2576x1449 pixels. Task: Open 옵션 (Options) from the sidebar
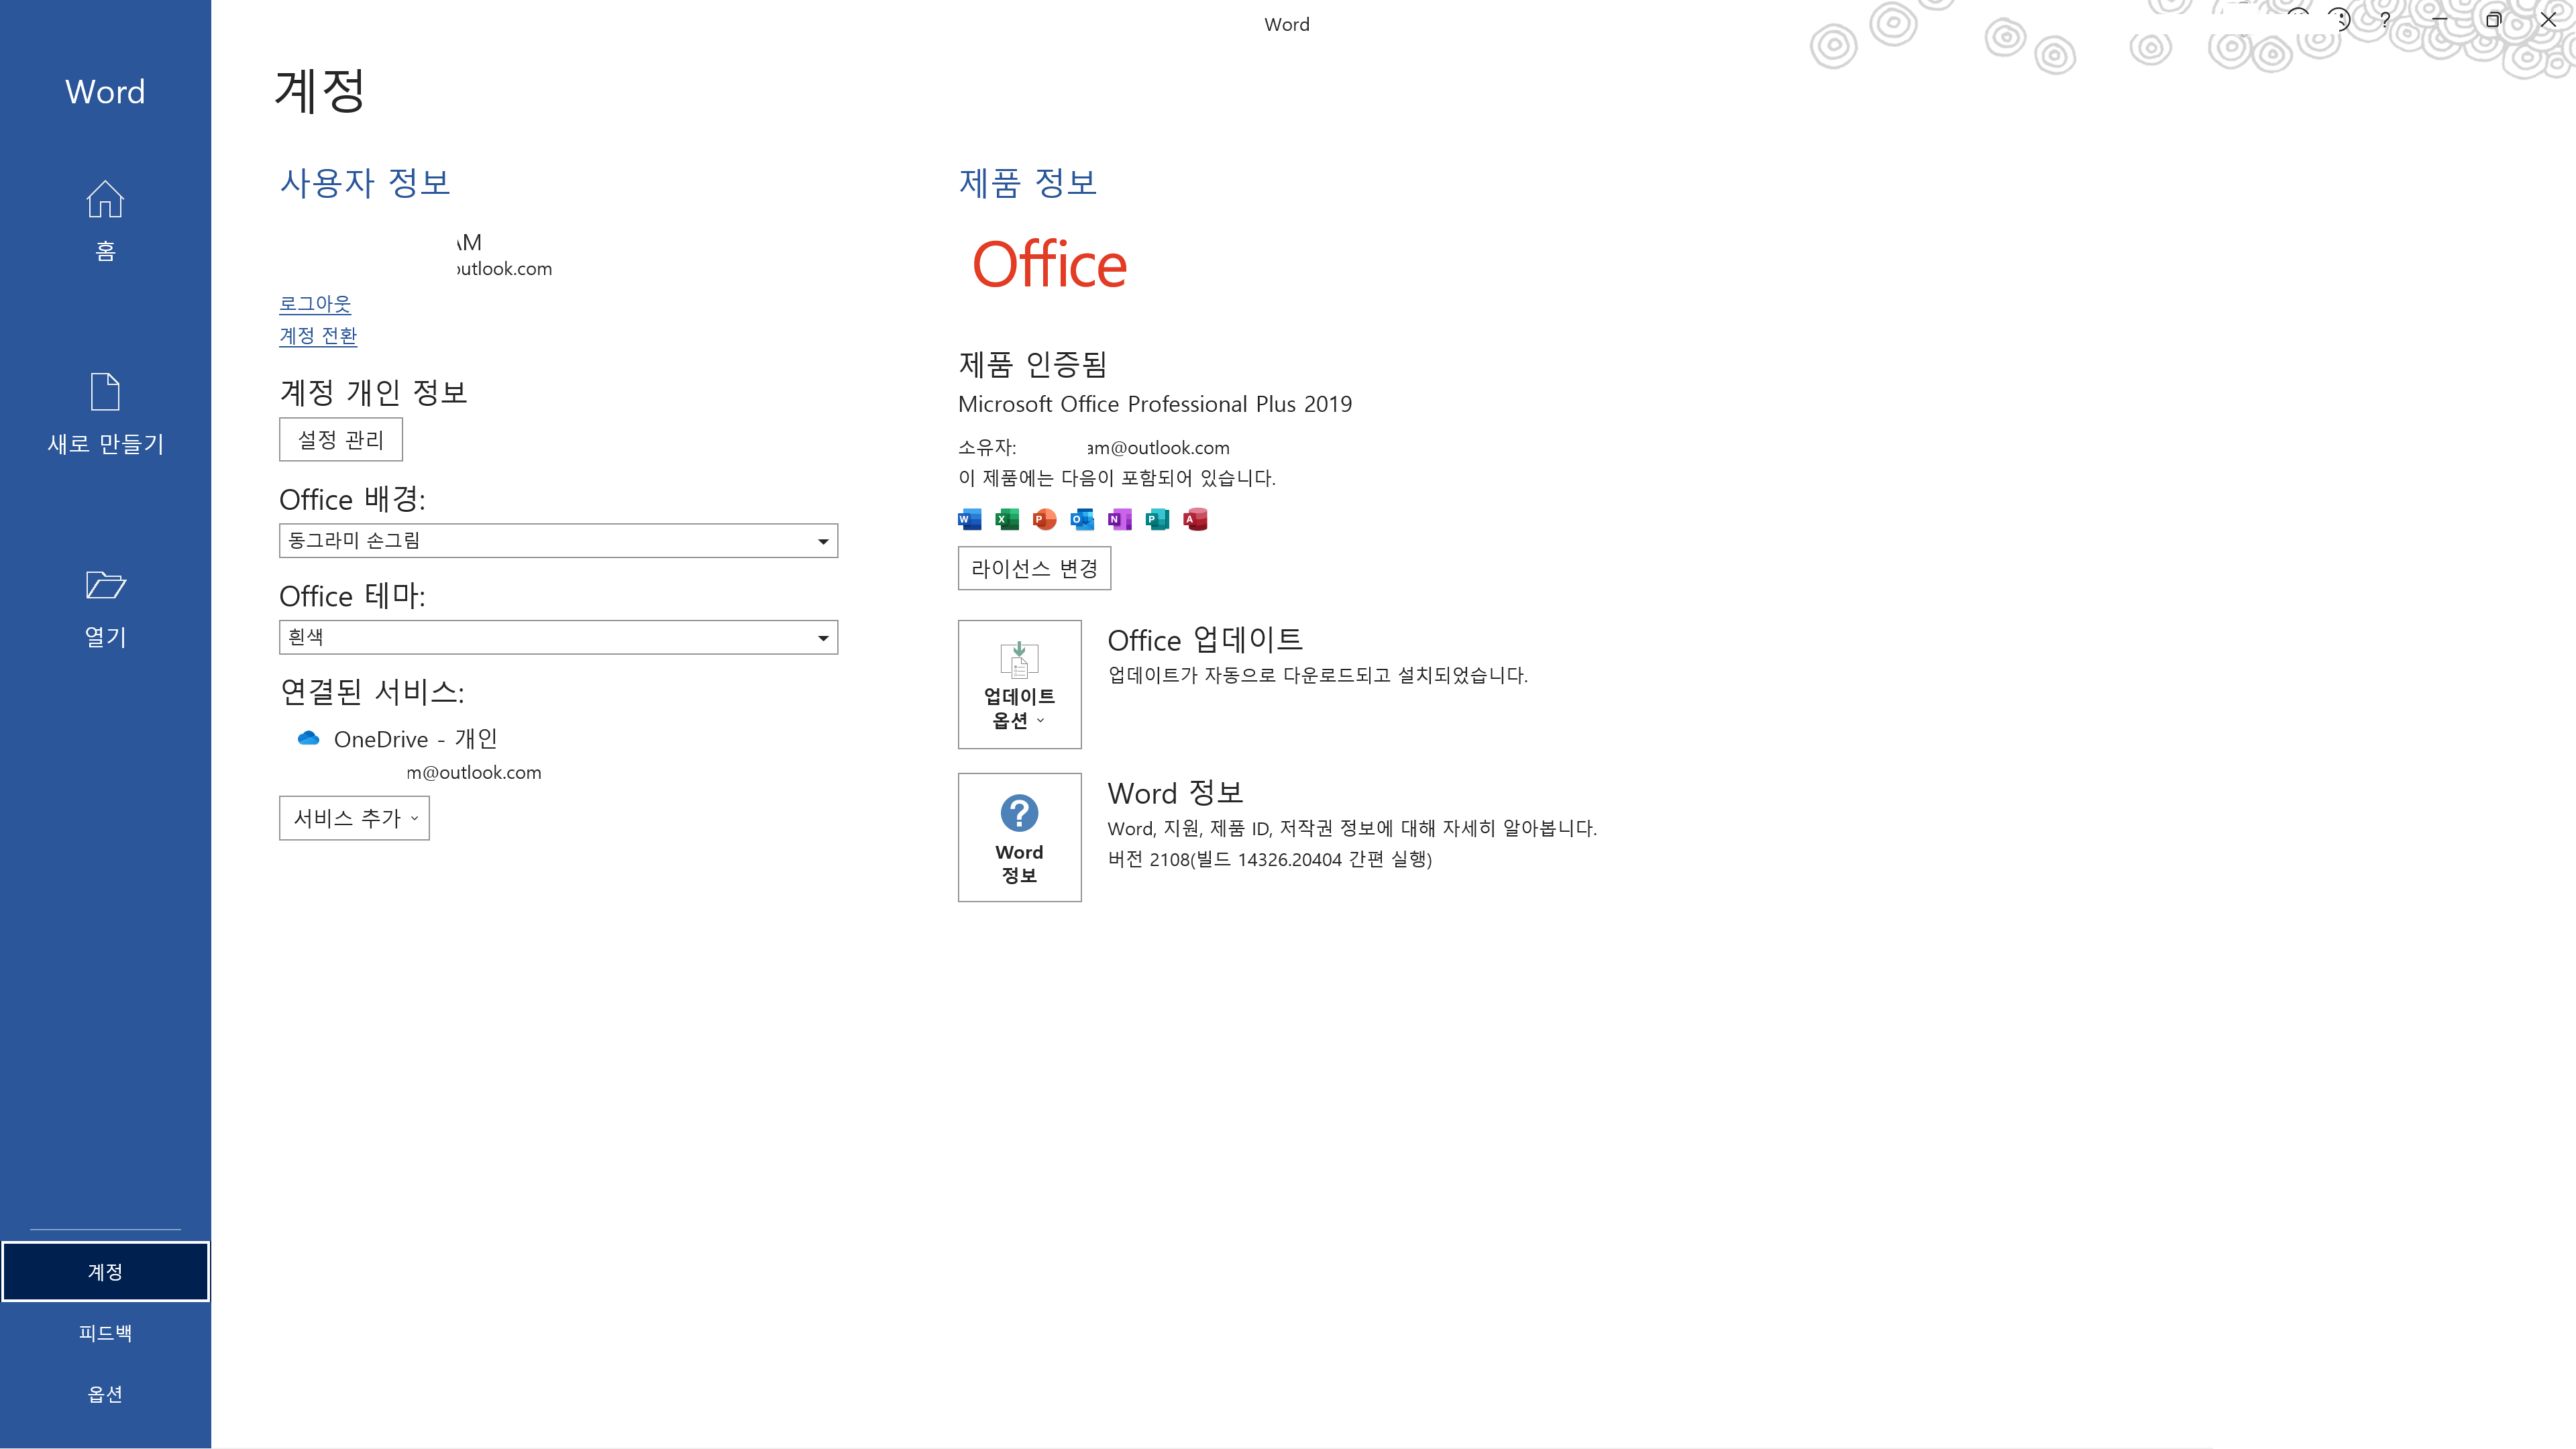click(x=105, y=1393)
